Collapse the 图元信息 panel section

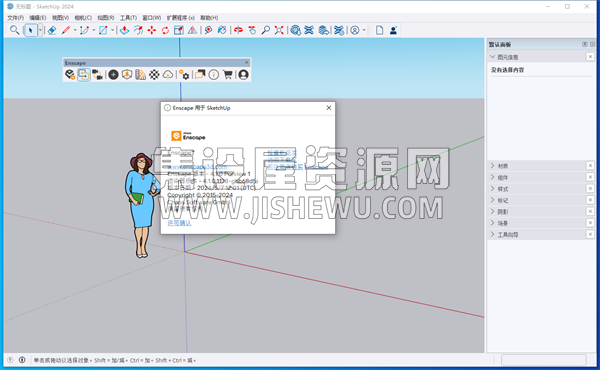tap(492, 57)
